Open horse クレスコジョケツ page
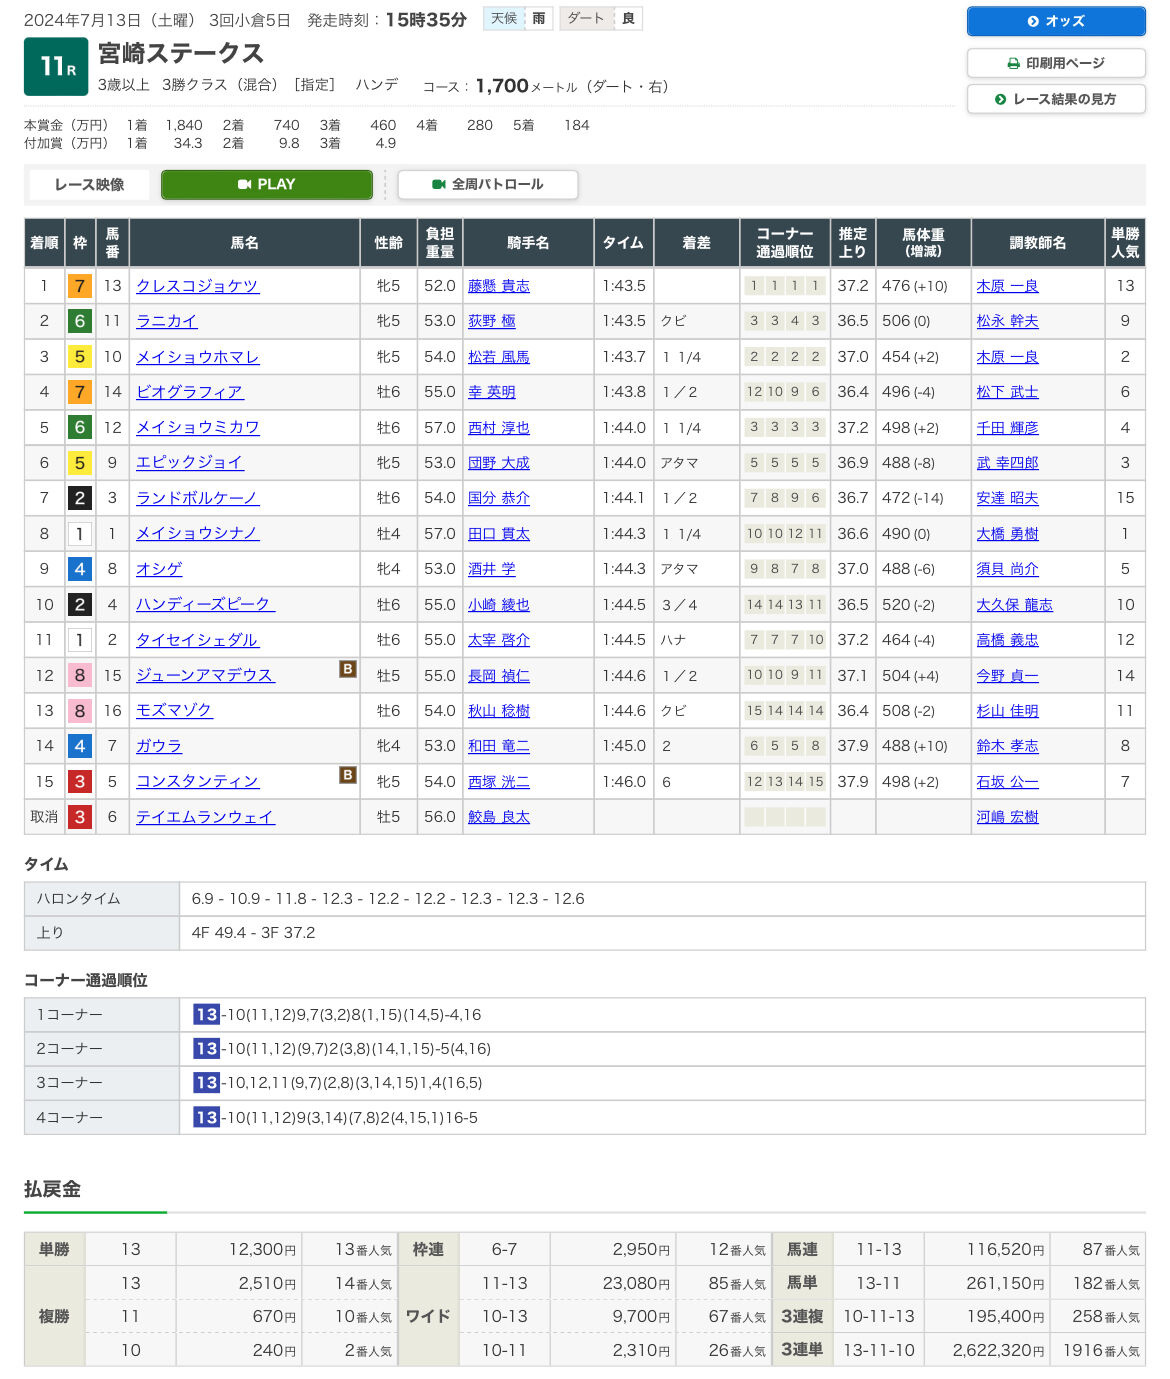The width and height of the screenshot is (1170, 1379). 197,286
